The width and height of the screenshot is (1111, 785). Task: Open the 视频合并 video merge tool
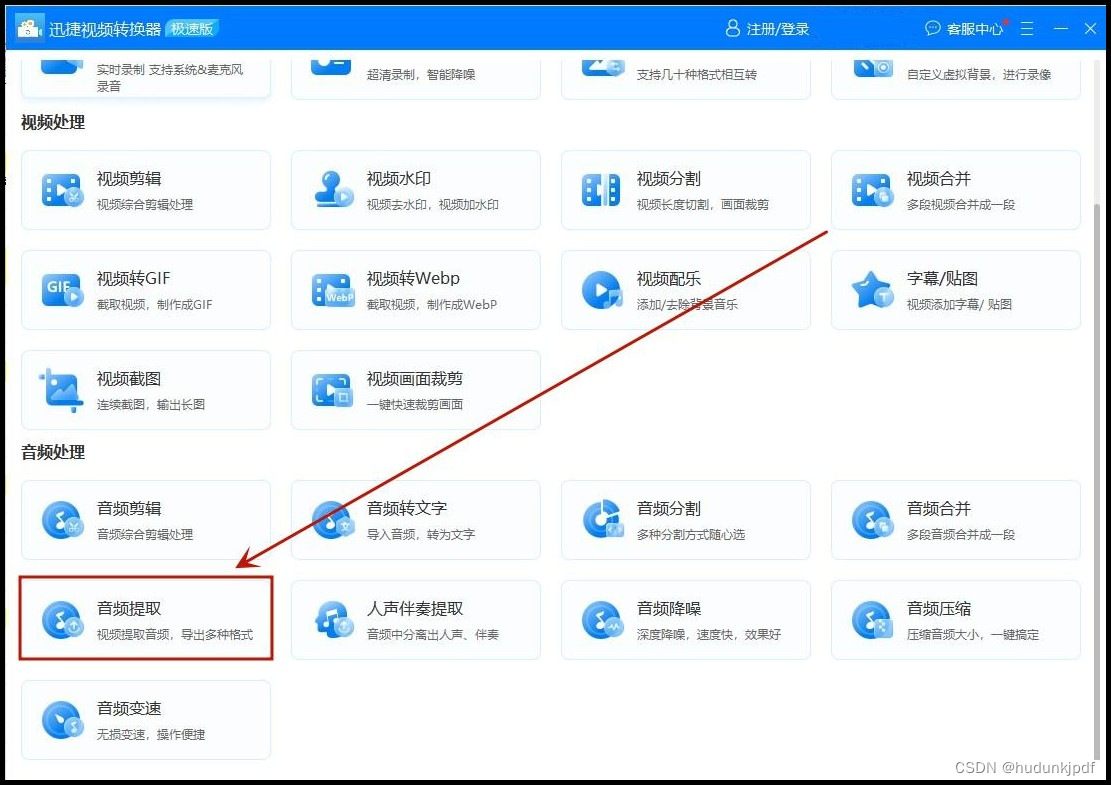956,190
